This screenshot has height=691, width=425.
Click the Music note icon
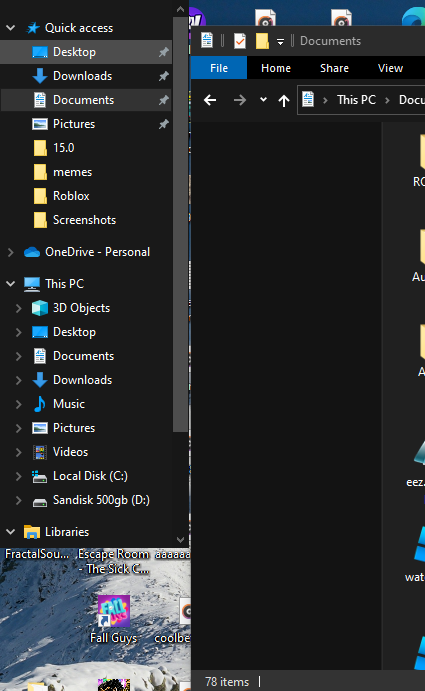tap(40, 404)
